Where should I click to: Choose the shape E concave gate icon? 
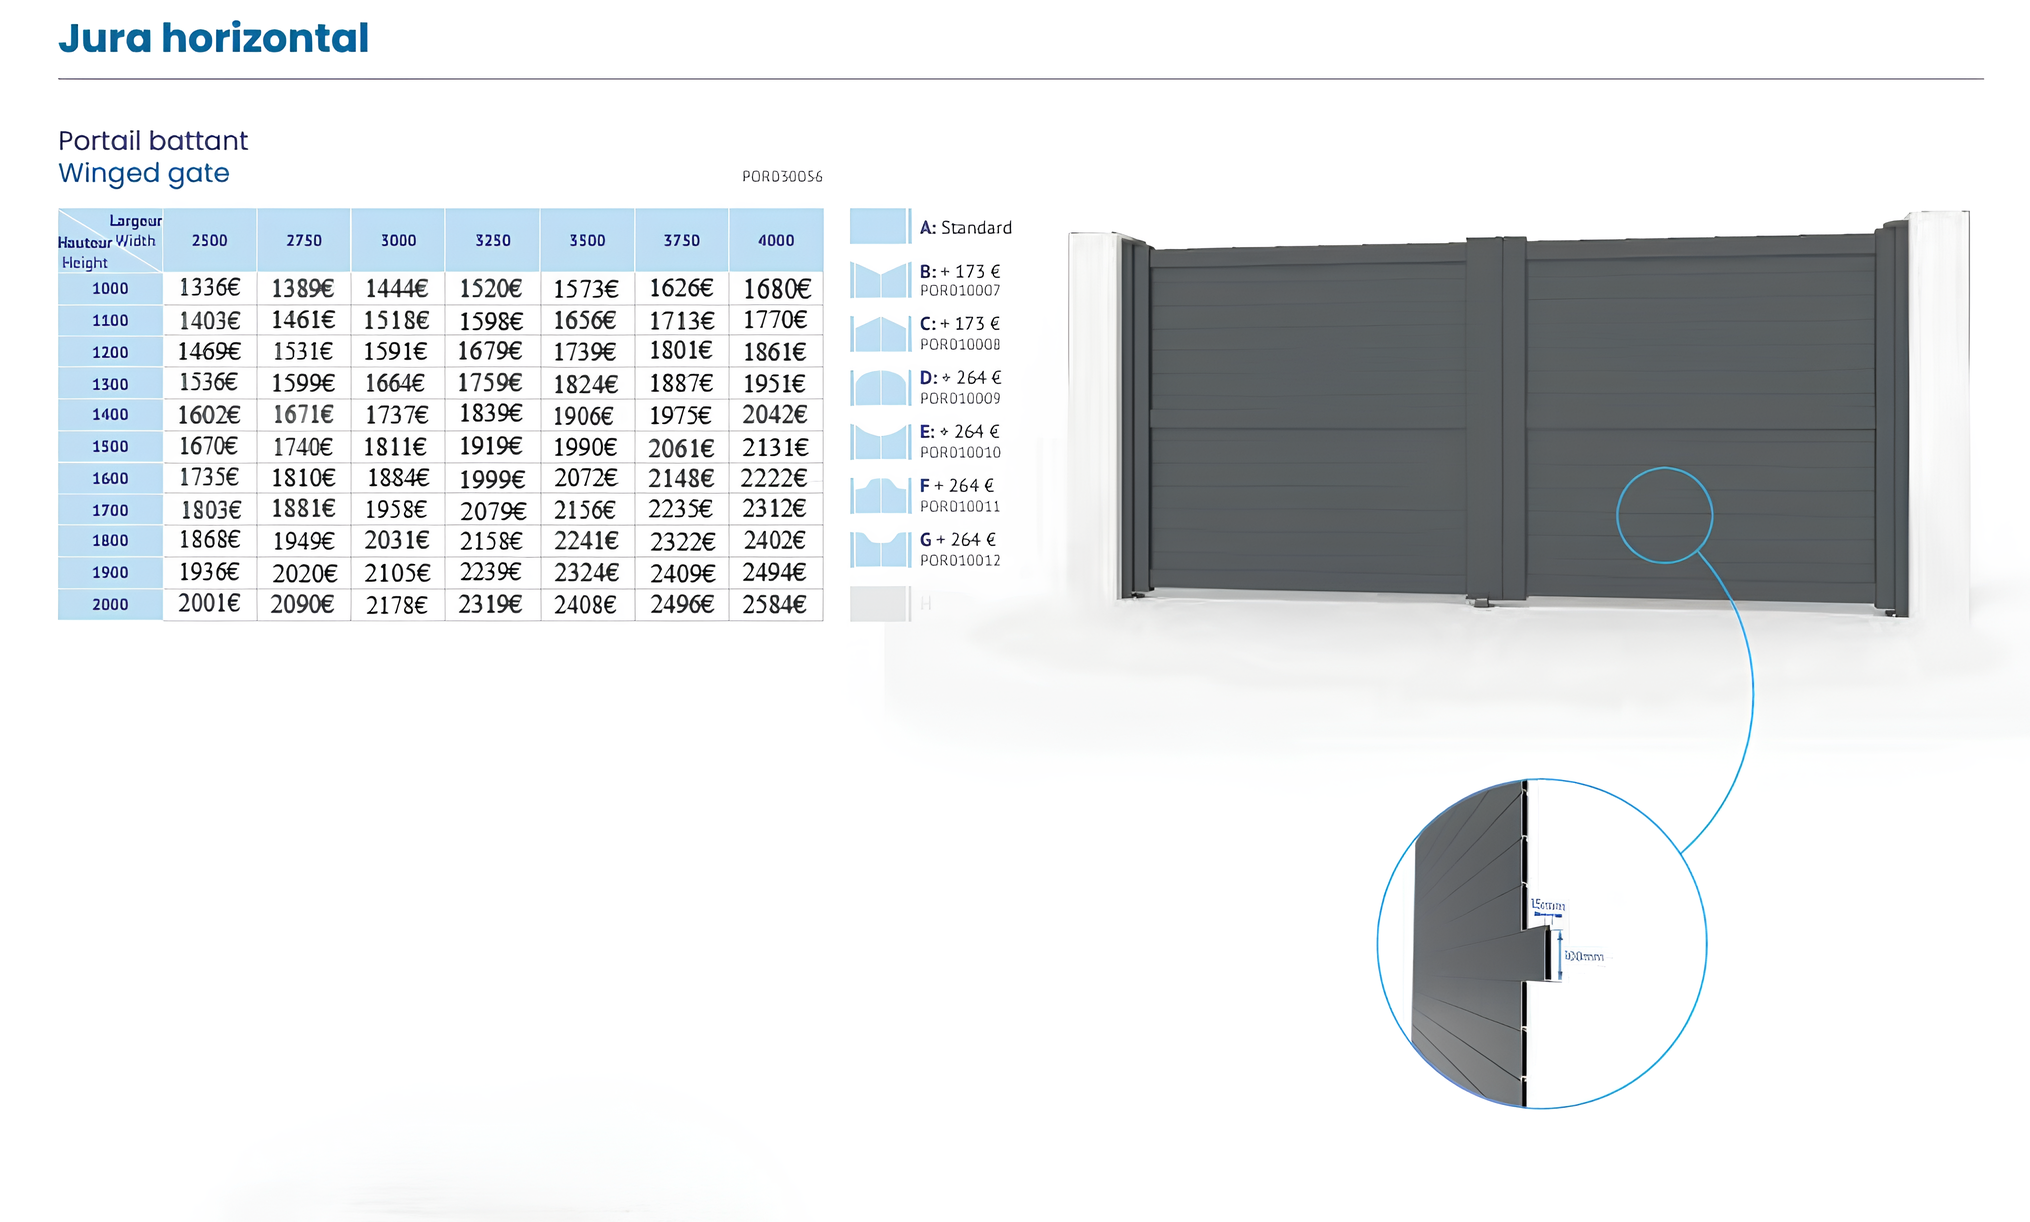click(x=879, y=441)
